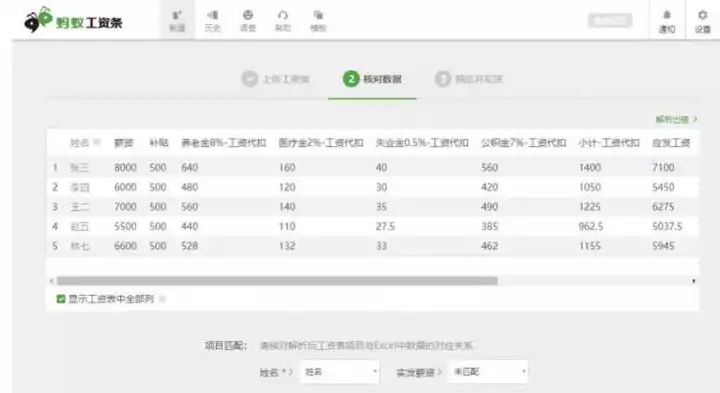Click the greyed button in top navbar

(610, 21)
